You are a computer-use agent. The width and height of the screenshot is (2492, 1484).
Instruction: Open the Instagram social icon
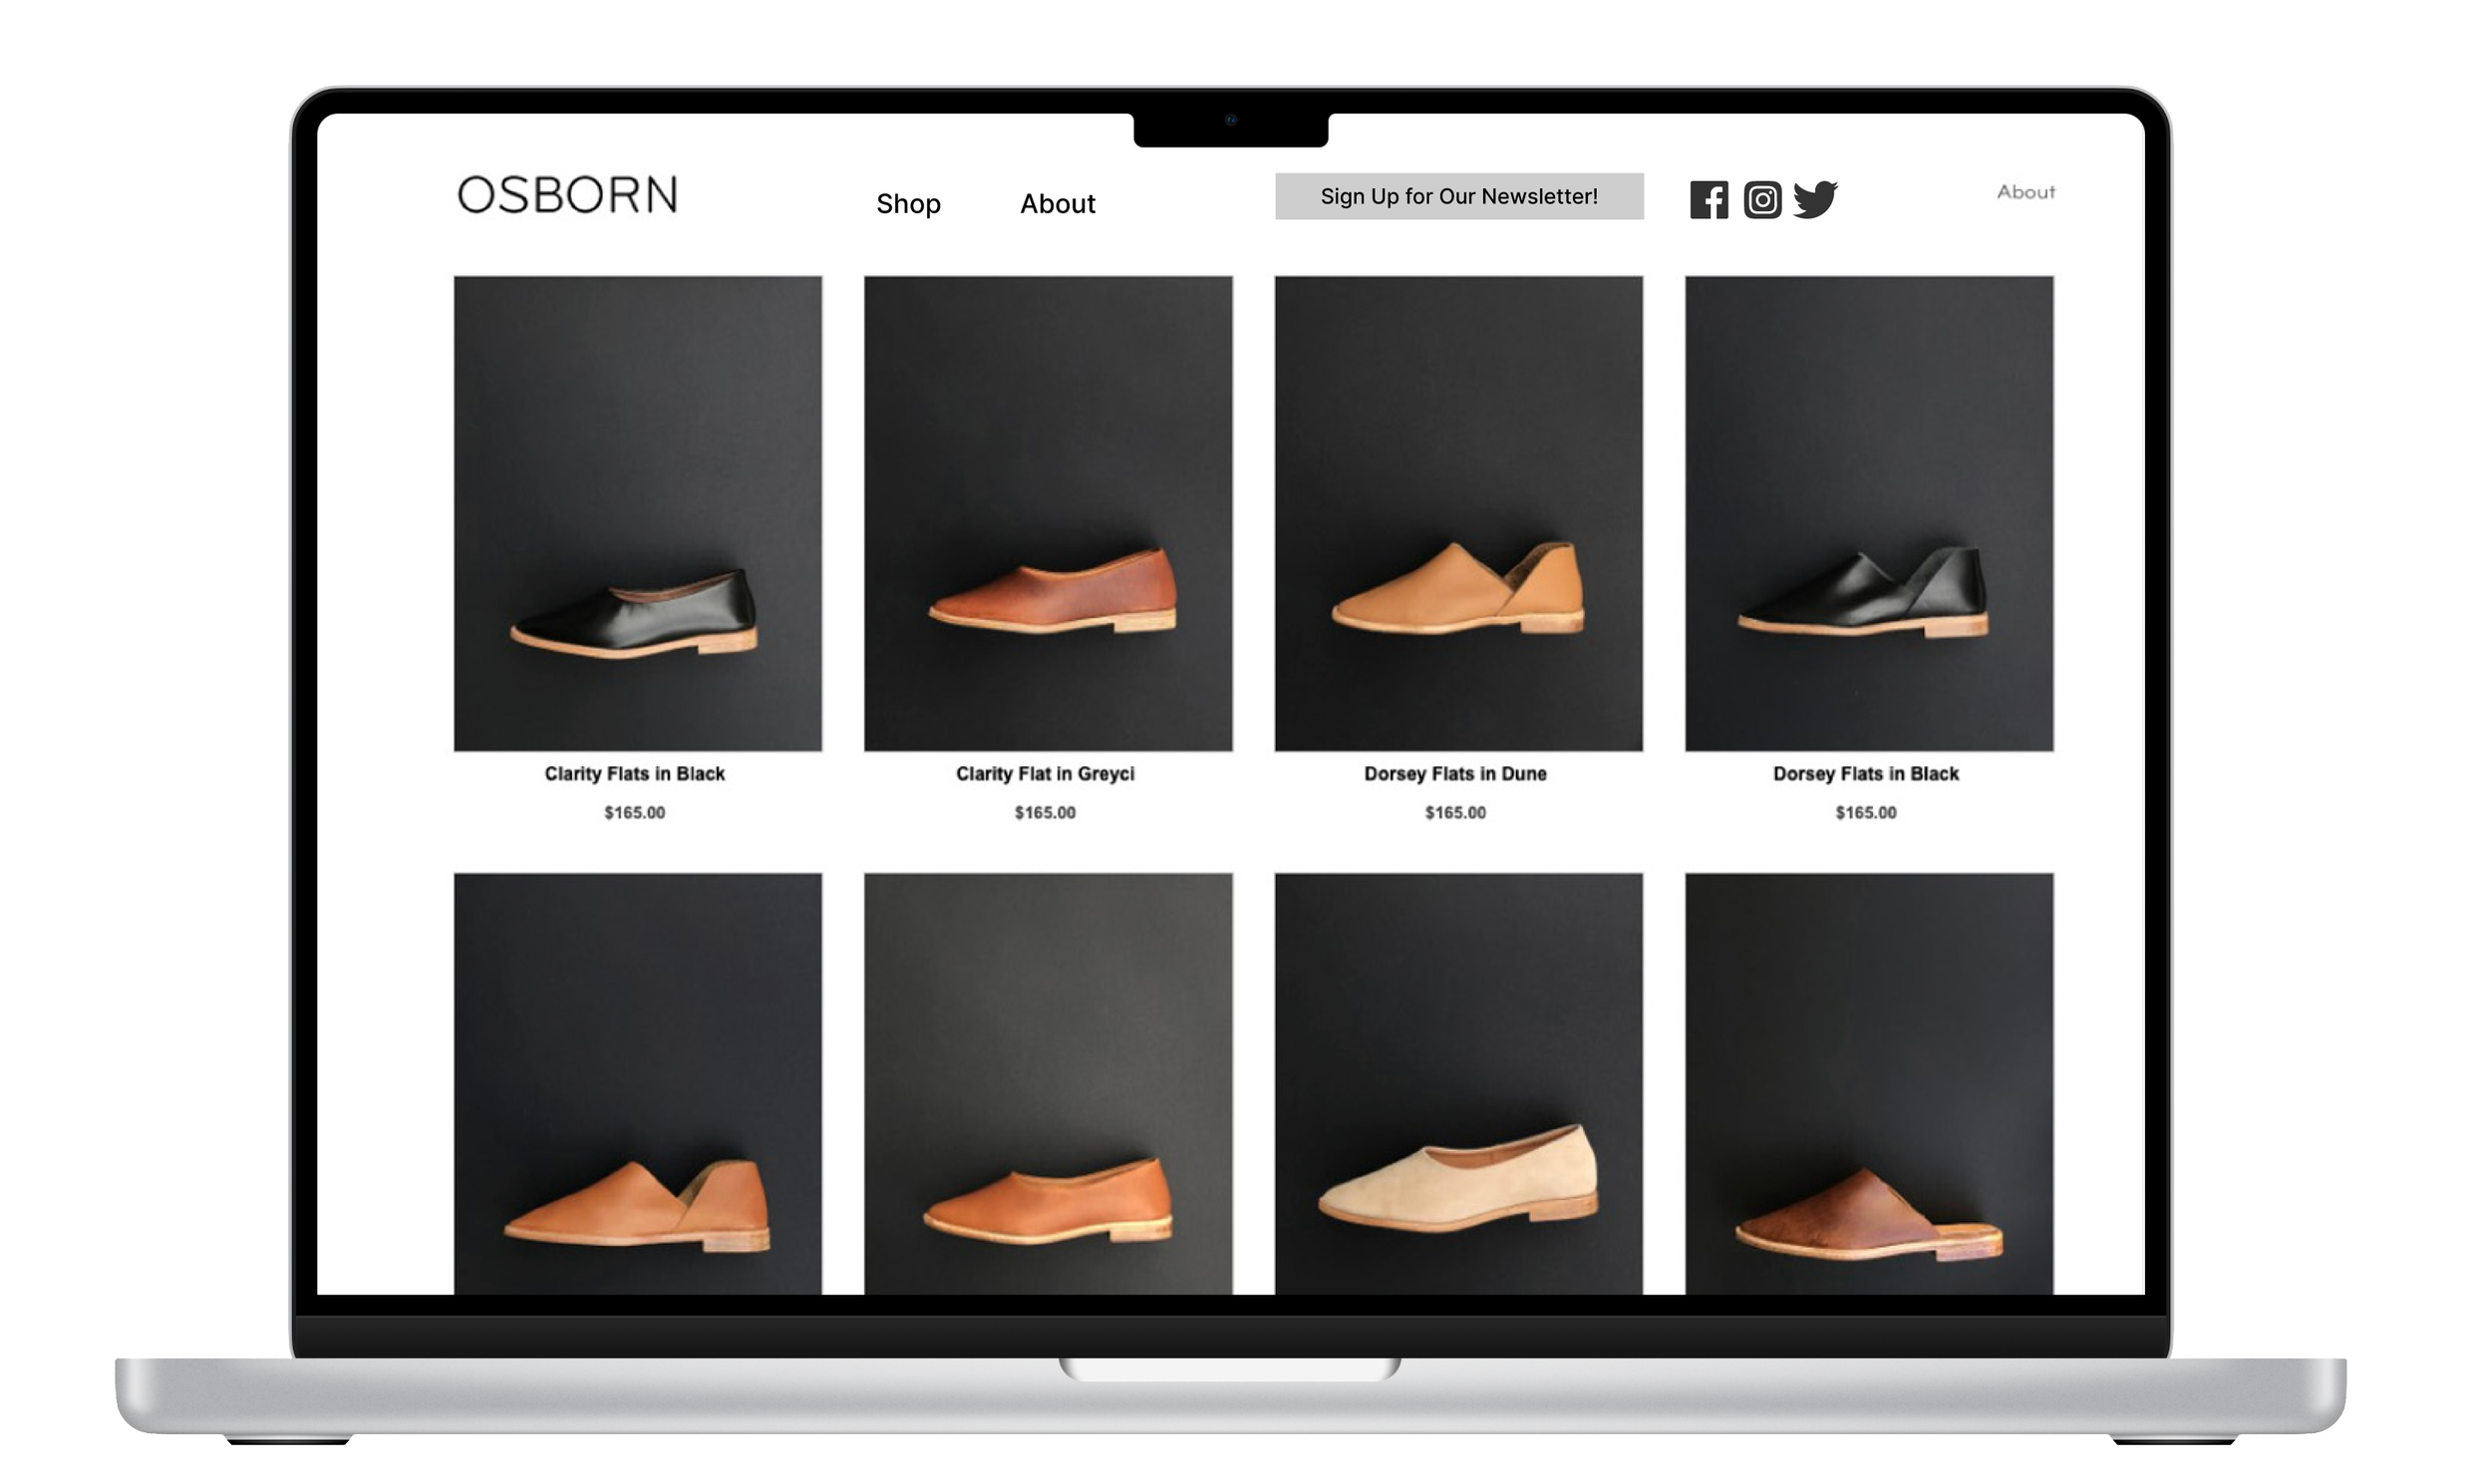pos(1762,200)
